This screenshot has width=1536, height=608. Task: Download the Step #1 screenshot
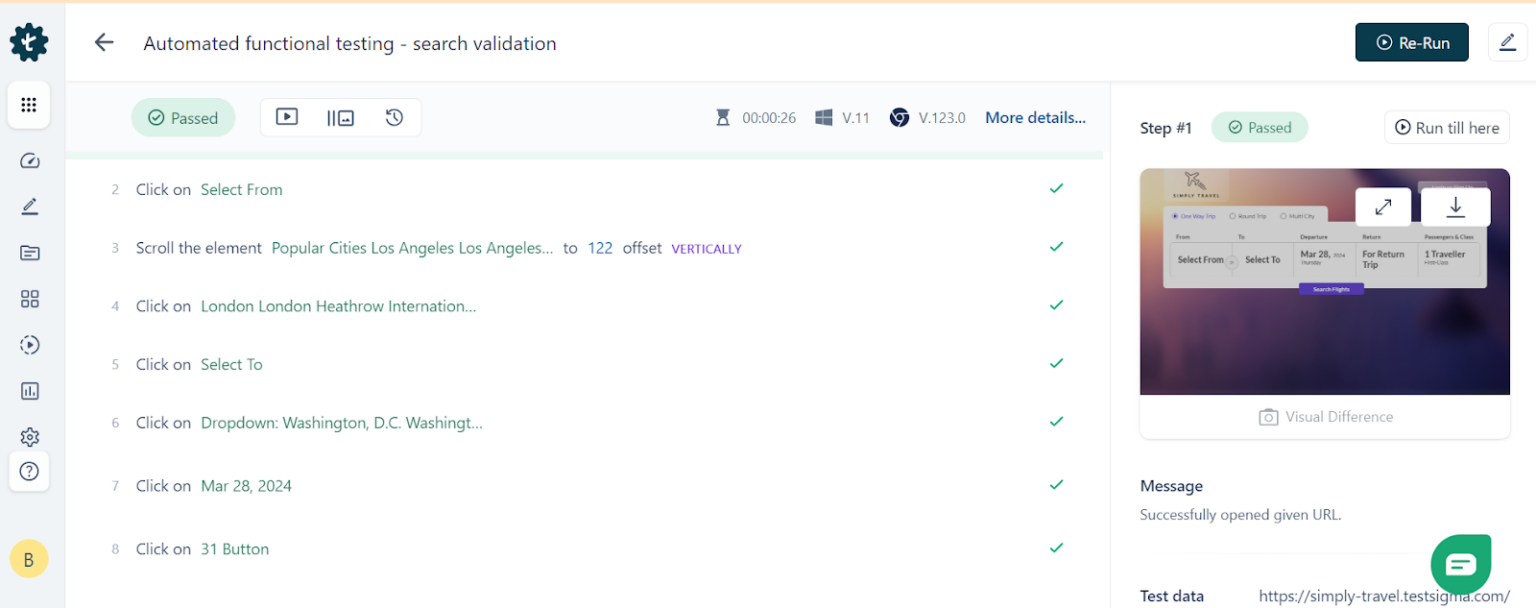1455,208
